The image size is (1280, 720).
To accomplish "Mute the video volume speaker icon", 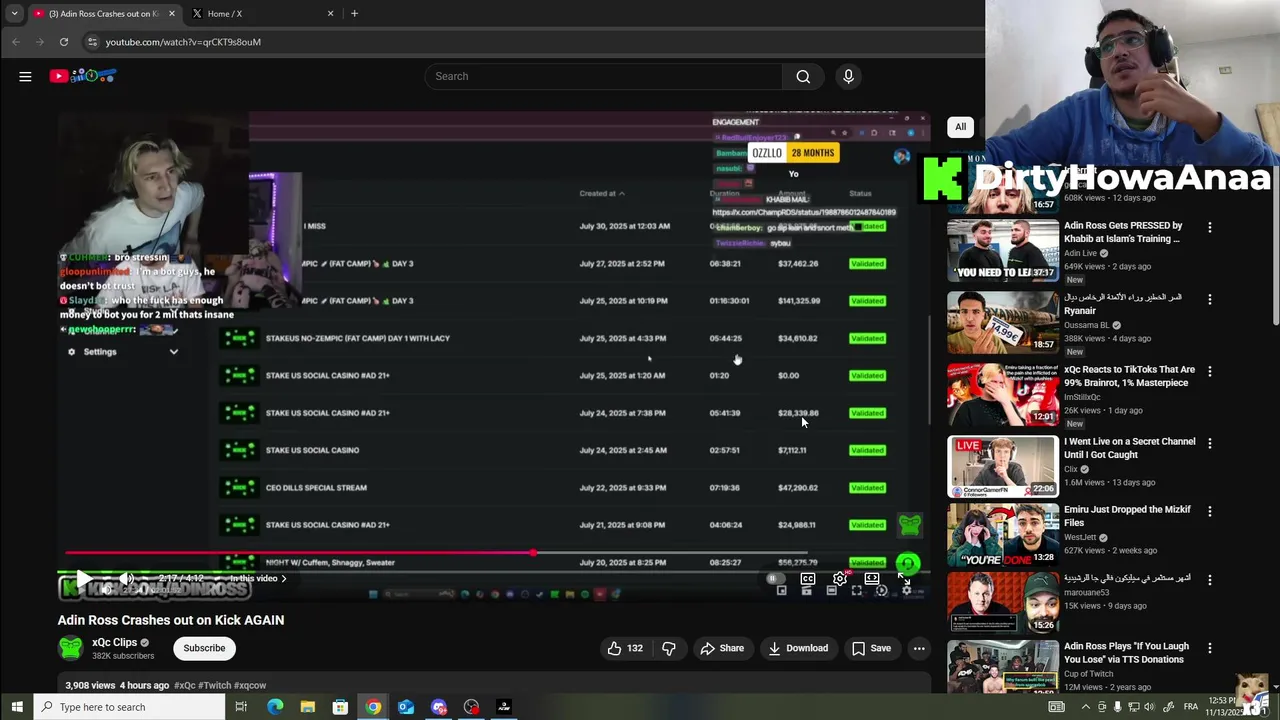I will click(126, 578).
